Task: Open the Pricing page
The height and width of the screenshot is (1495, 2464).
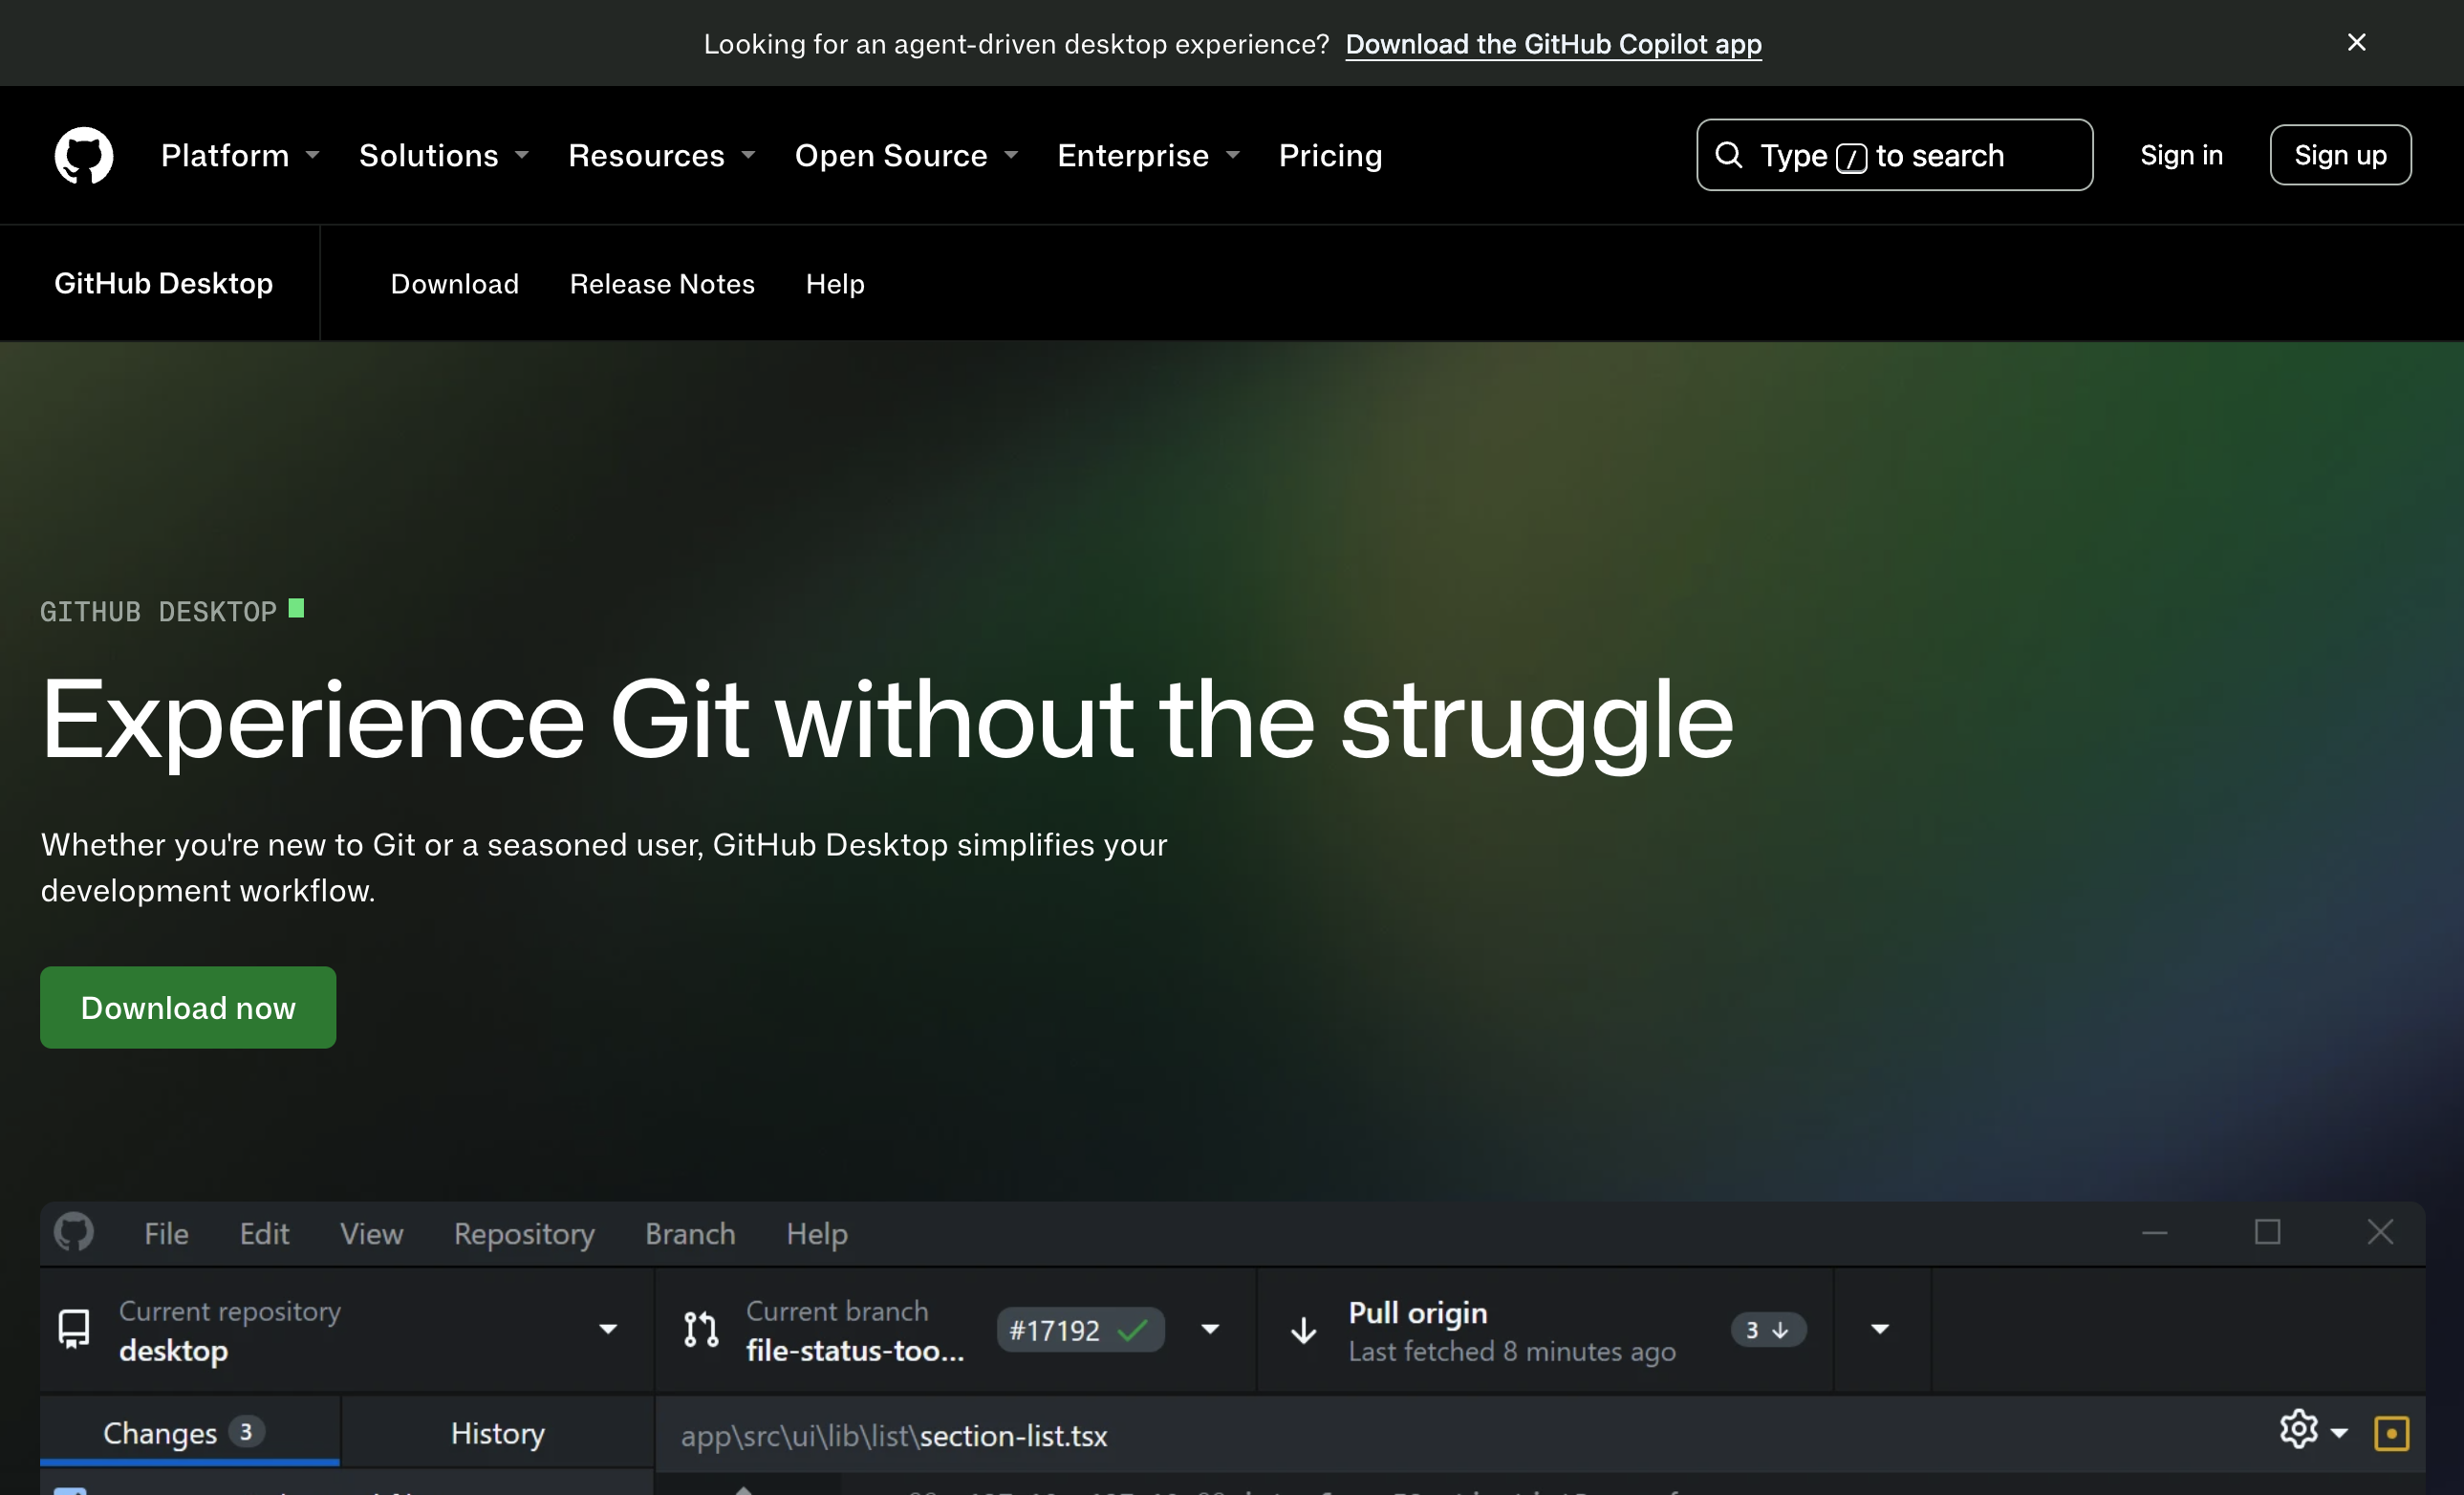Action: pyautogui.click(x=1330, y=155)
